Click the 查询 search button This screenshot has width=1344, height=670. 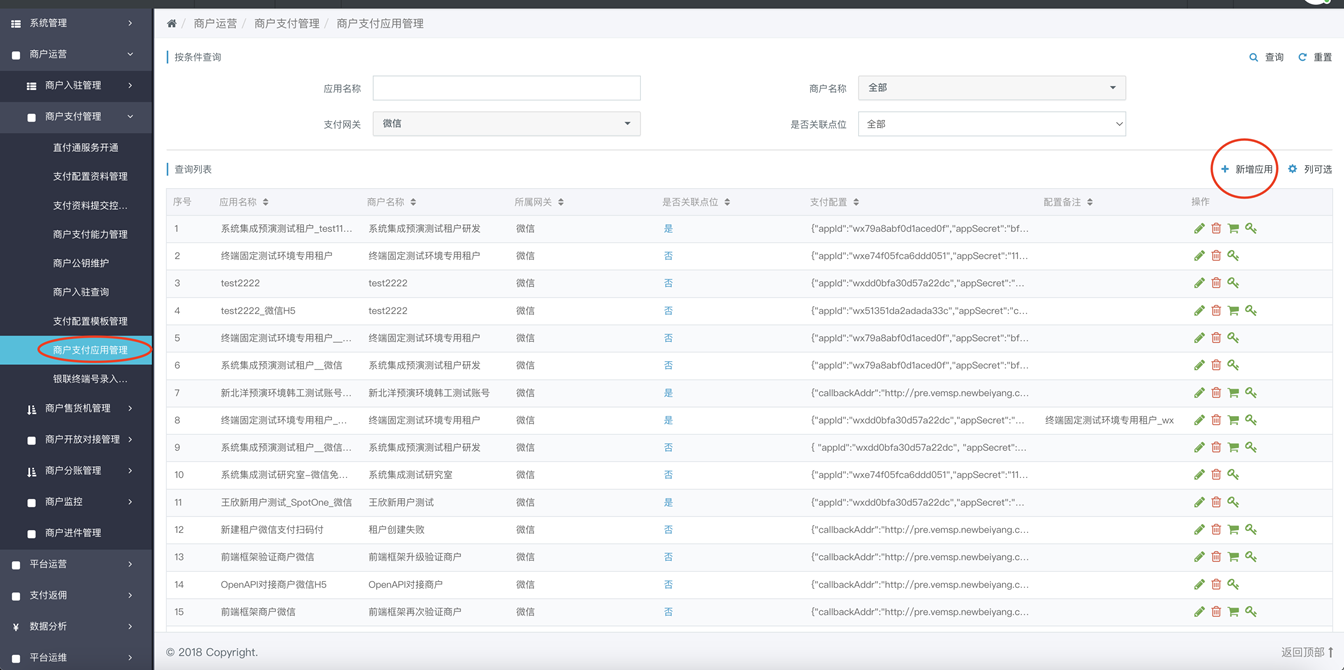click(x=1266, y=58)
